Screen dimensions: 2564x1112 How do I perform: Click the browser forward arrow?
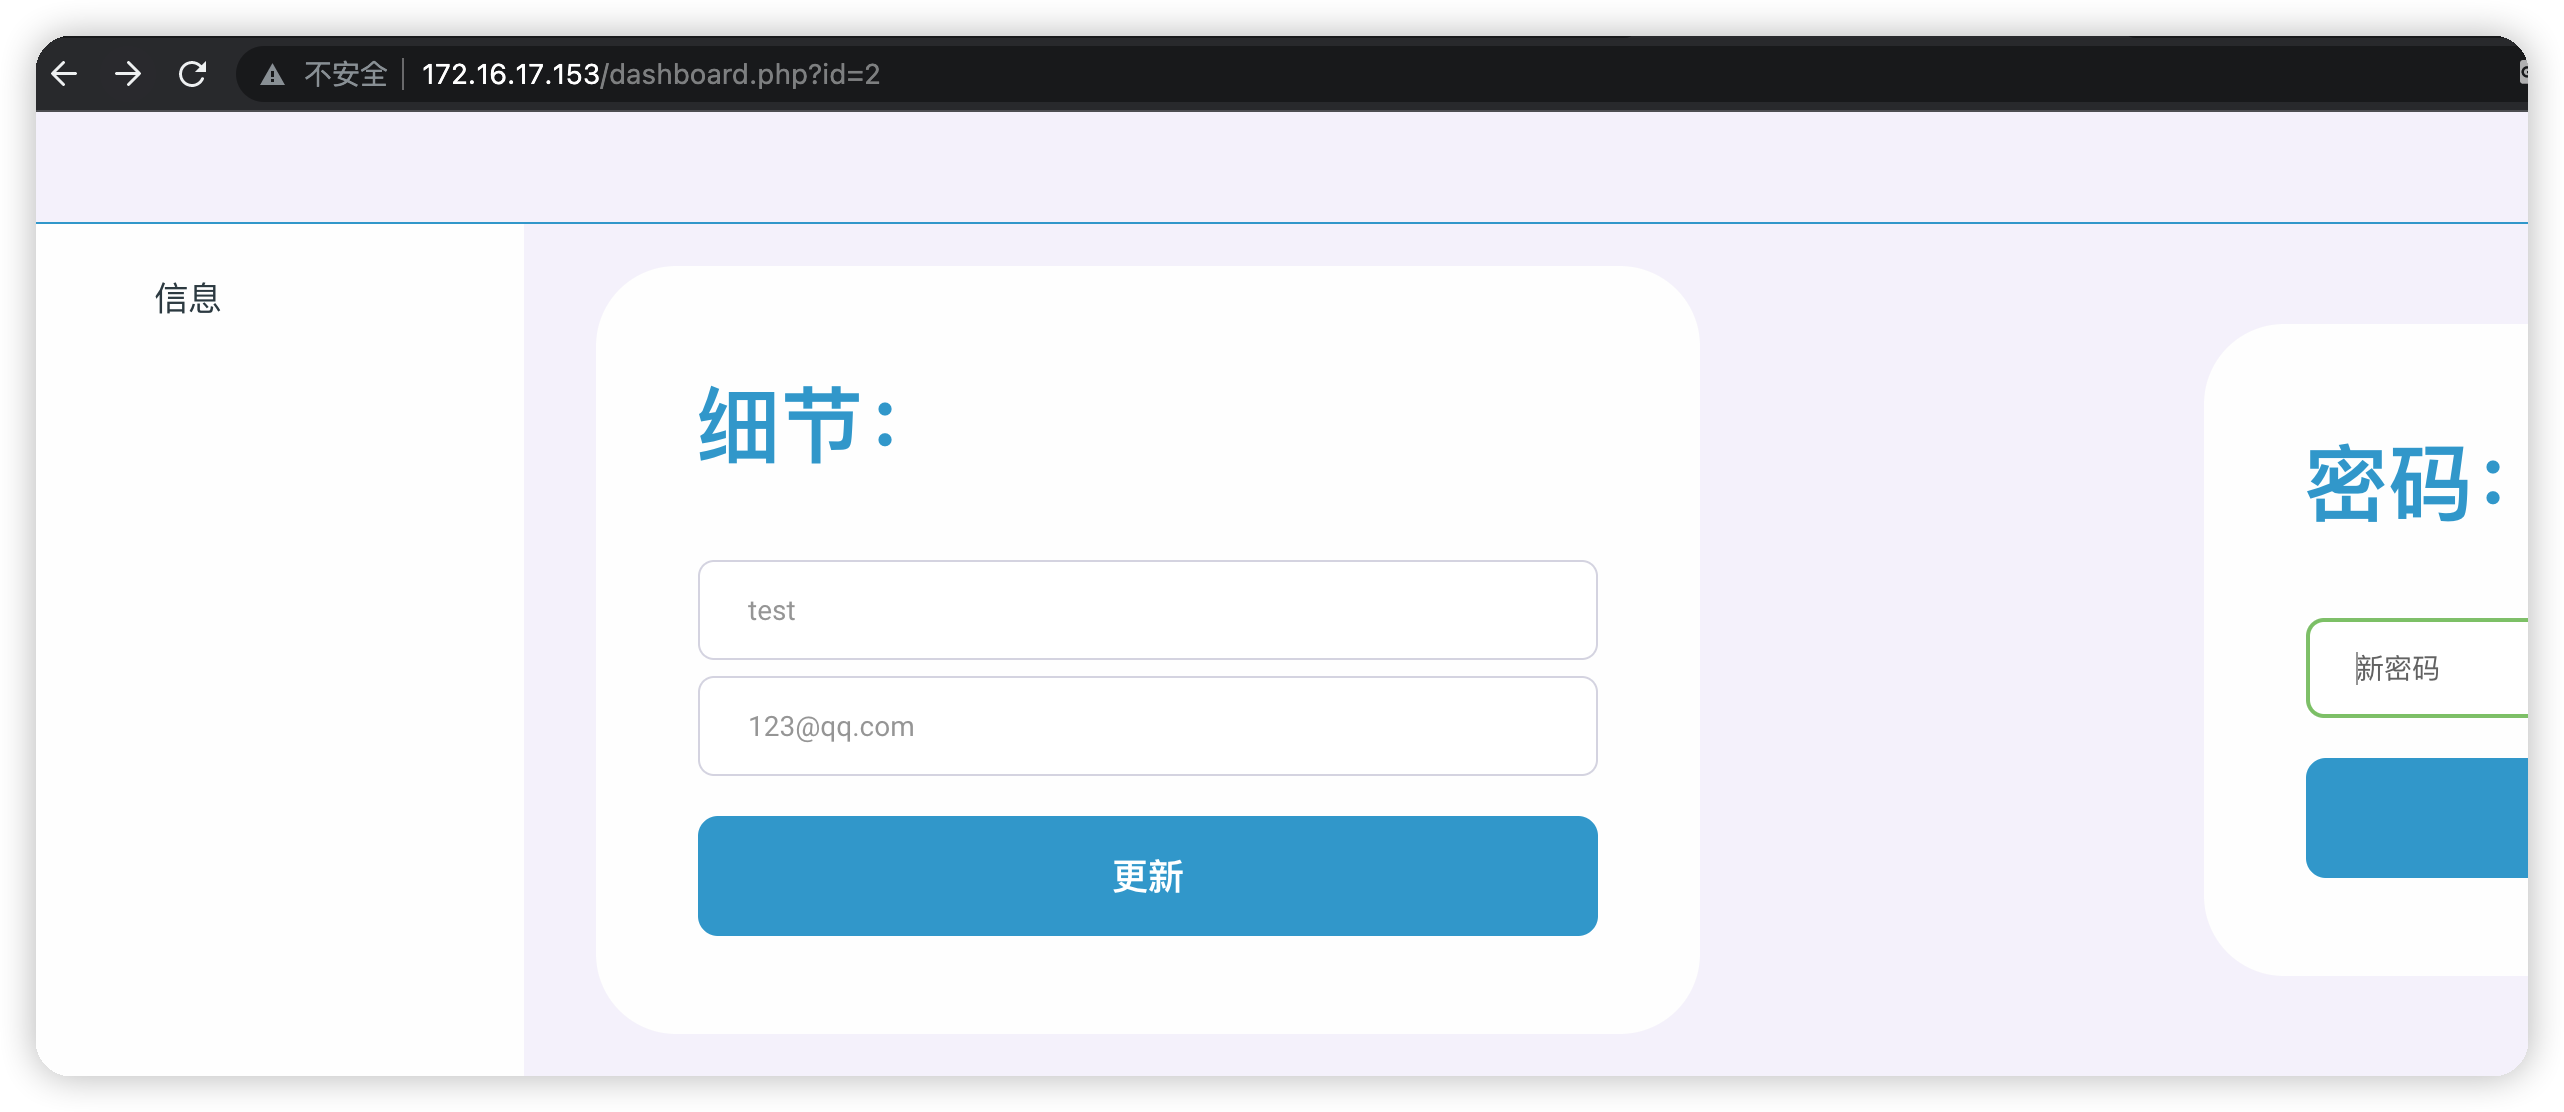tap(128, 74)
